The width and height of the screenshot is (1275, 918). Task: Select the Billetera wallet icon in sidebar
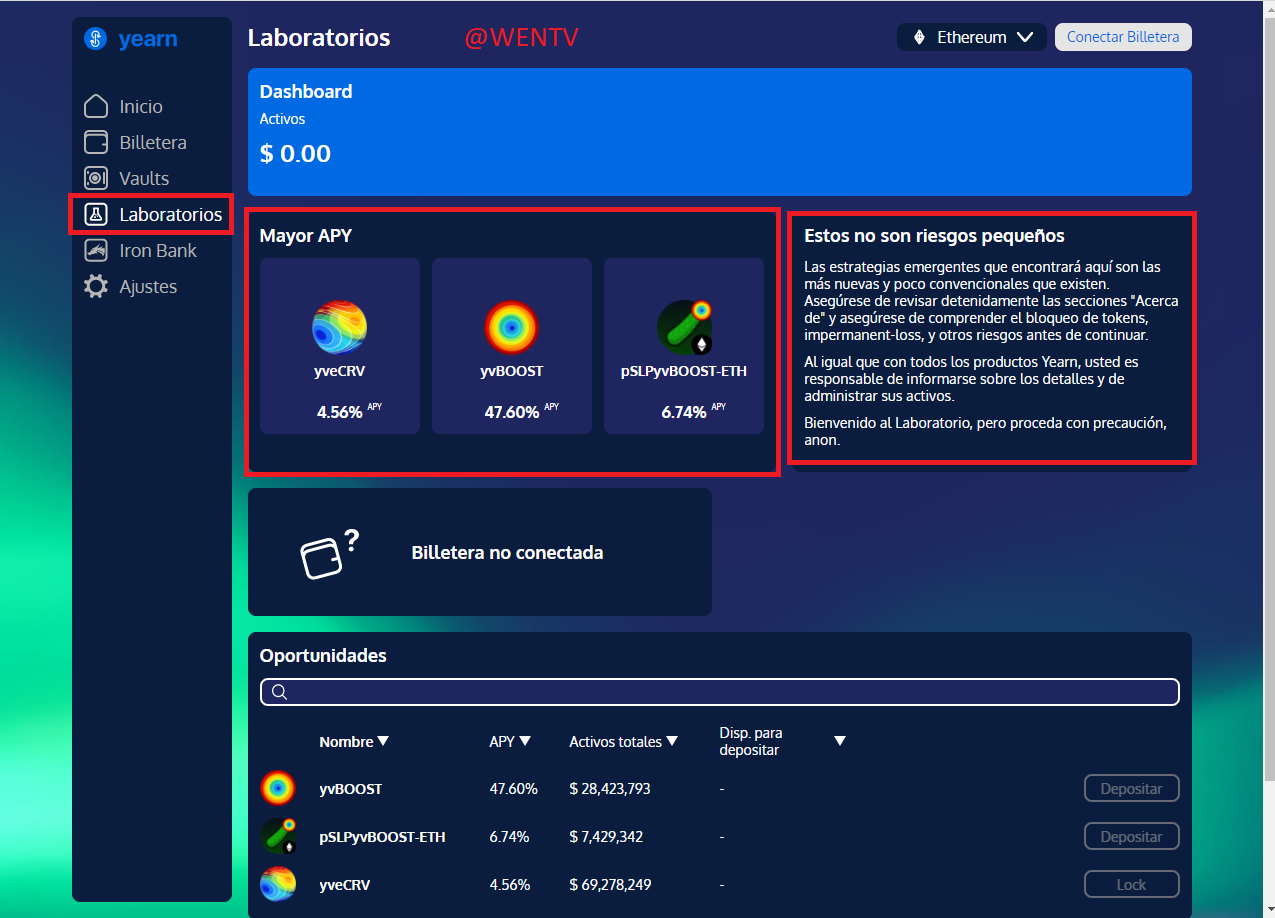pos(96,142)
